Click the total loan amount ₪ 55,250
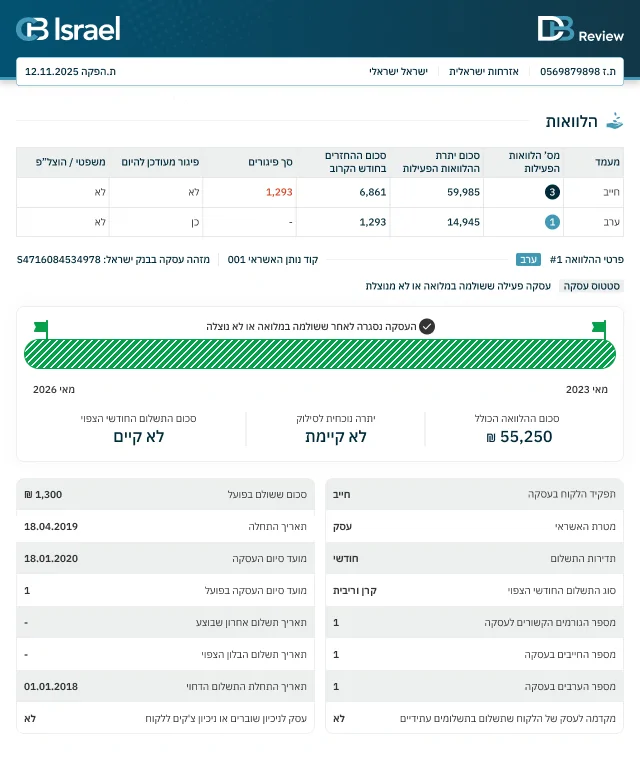640x772 pixels. pyautogui.click(x=519, y=437)
